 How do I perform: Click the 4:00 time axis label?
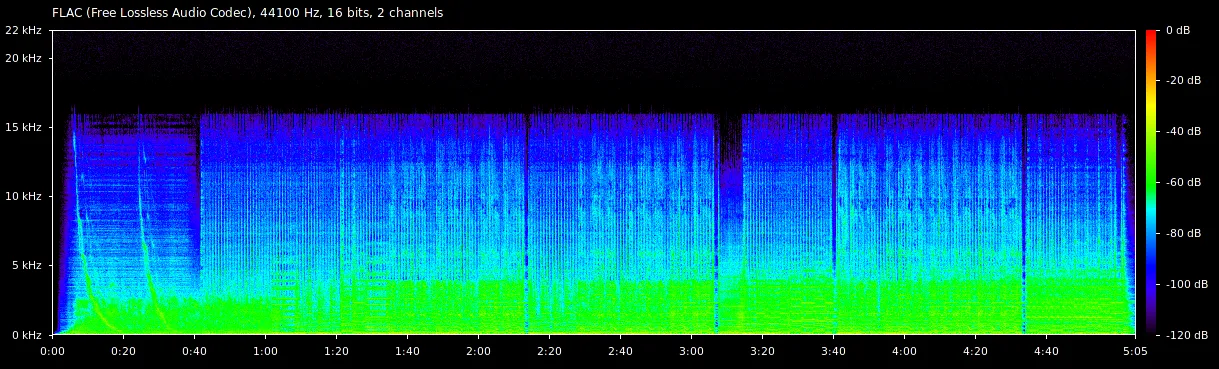[x=904, y=351]
